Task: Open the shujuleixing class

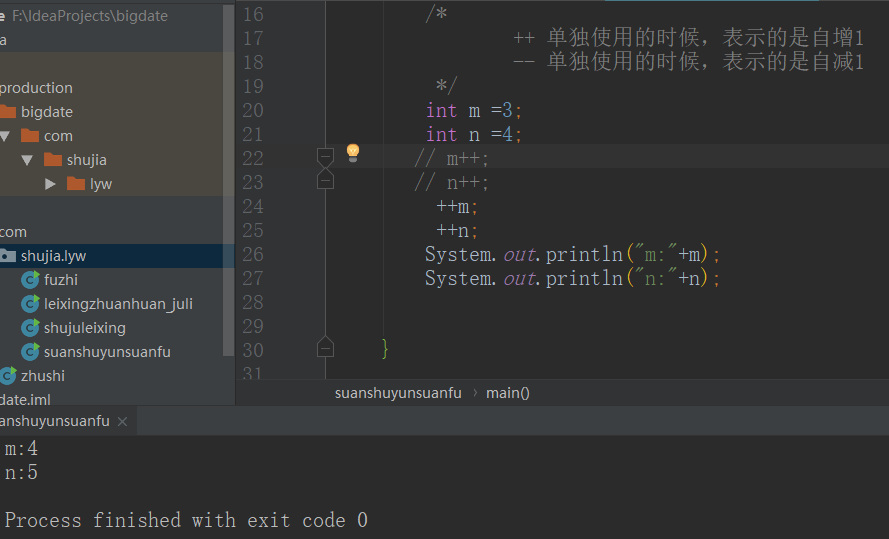Action: [85, 328]
